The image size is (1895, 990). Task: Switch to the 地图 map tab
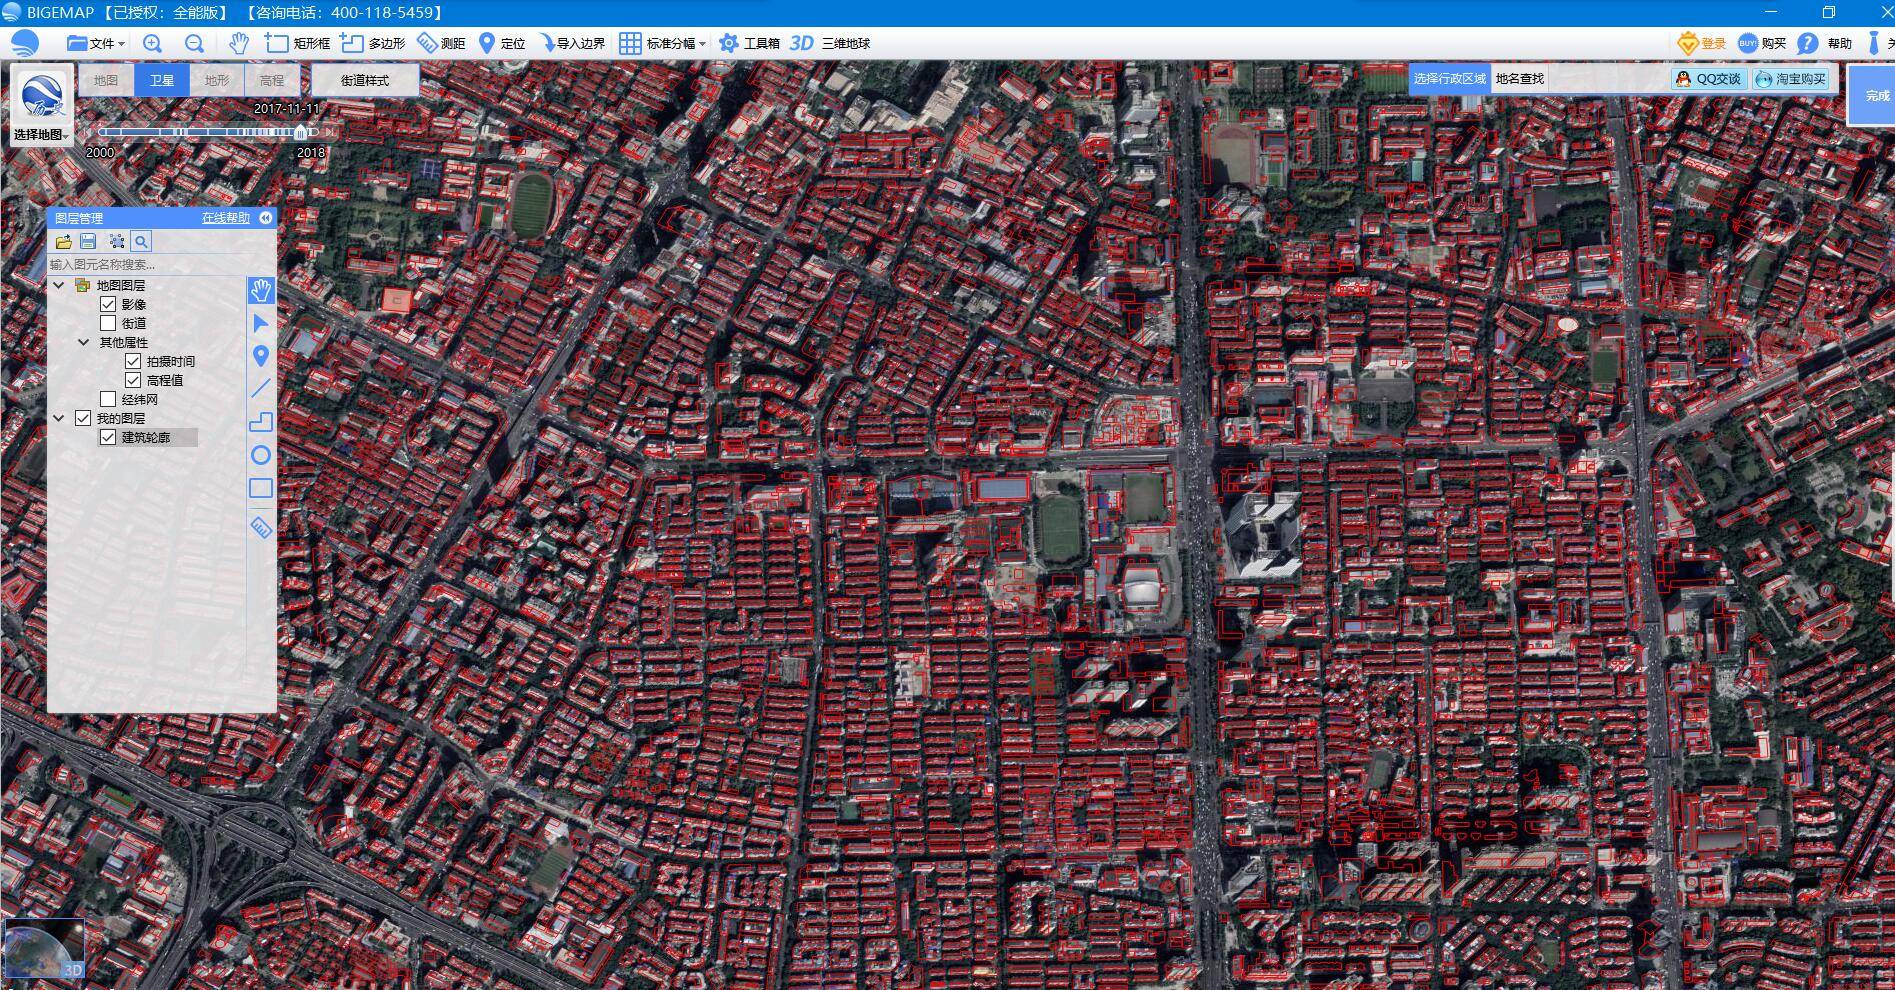106,80
